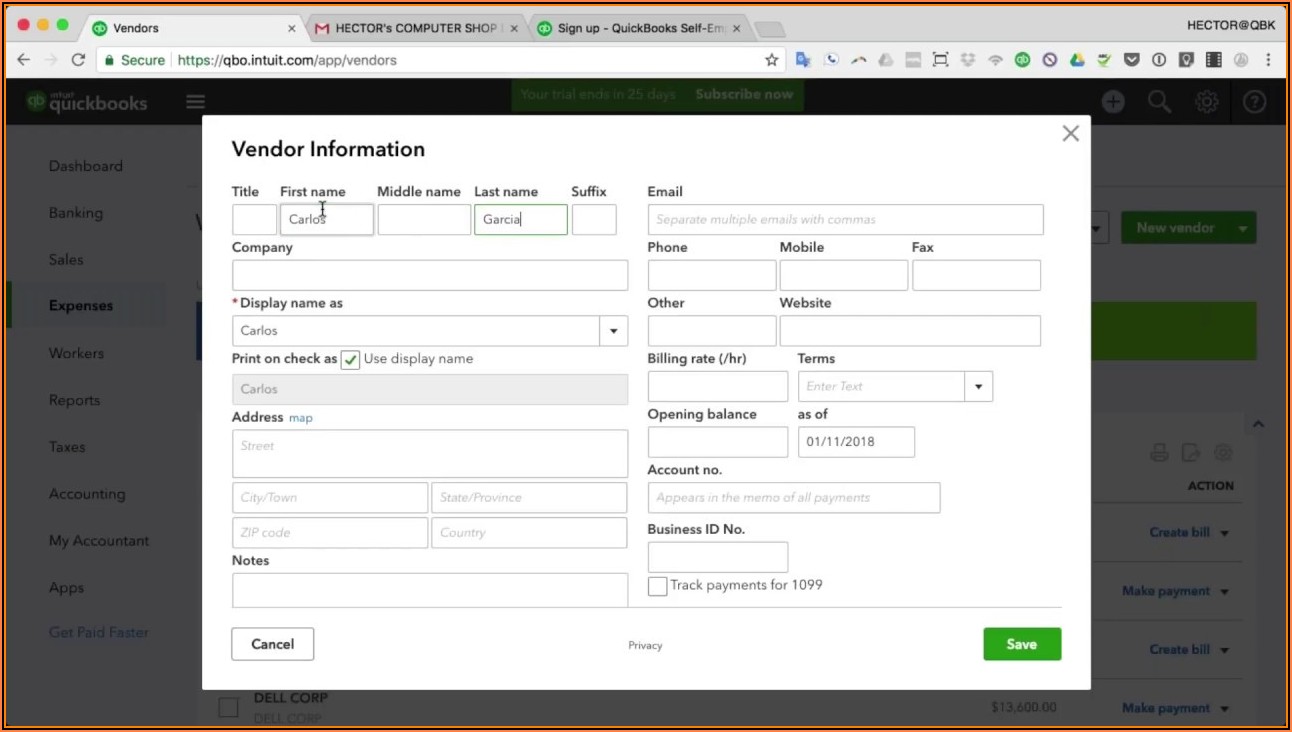Click the search magnifier in QuickBooks header
The image size is (1292, 732).
pyautogui.click(x=1159, y=101)
